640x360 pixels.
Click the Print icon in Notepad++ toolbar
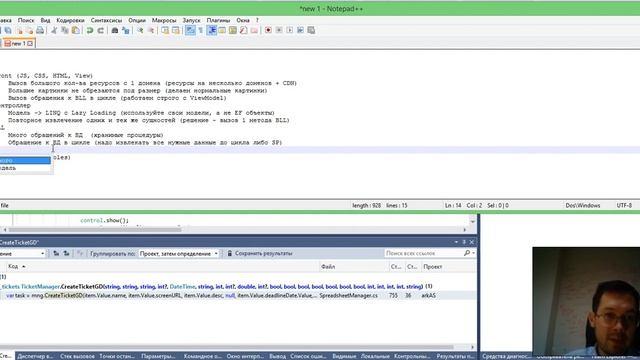(x=40, y=30)
